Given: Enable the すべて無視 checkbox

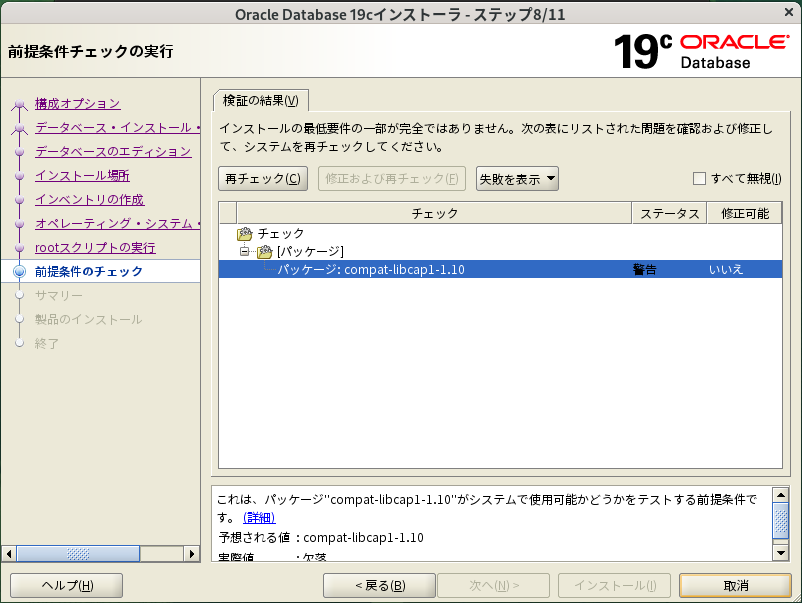Looking at the screenshot, I should click(x=699, y=178).
